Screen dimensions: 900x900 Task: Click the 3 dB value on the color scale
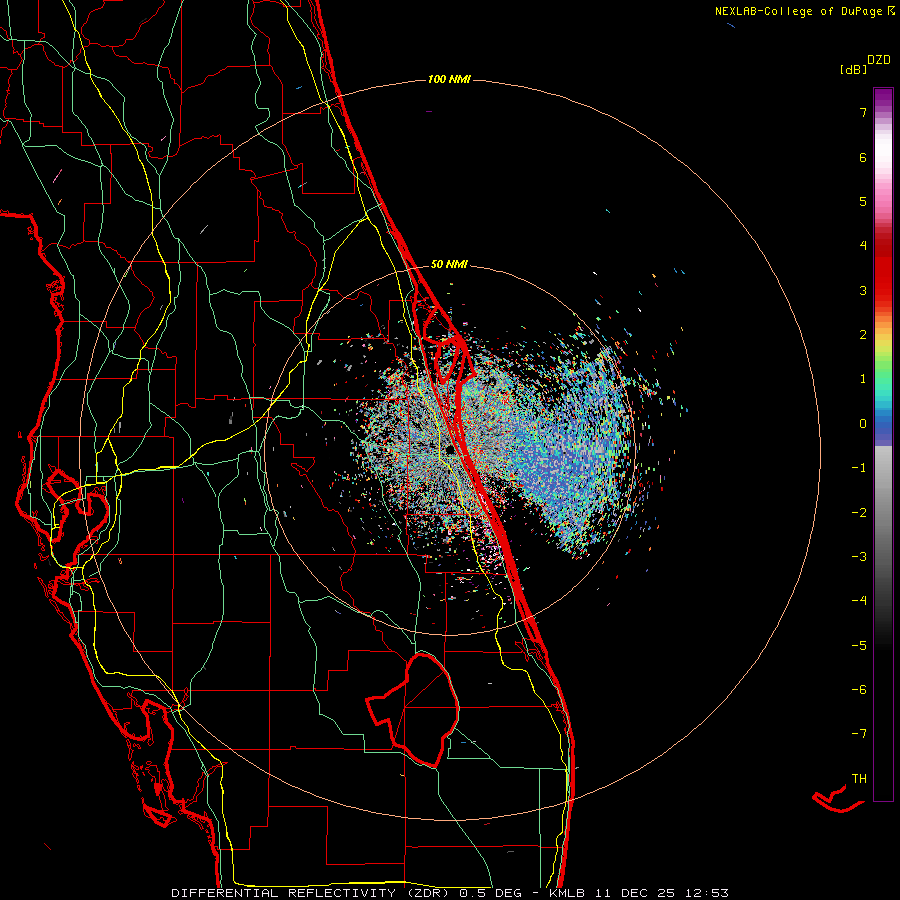(863, 290)
